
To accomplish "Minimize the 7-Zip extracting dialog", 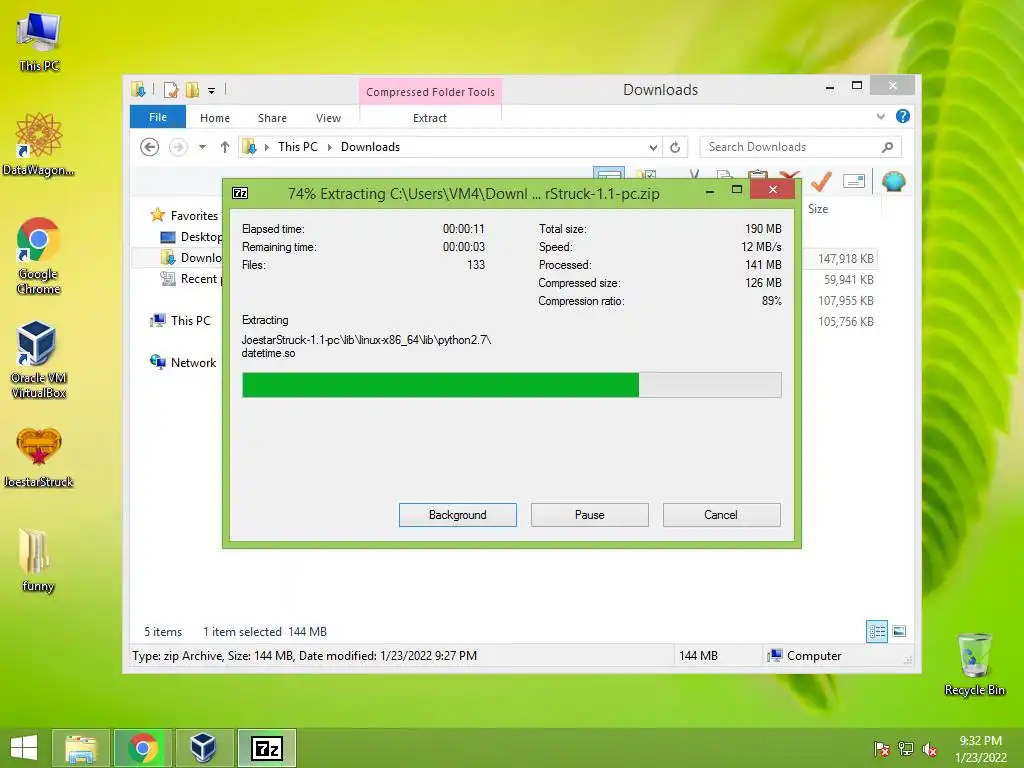I will coord(710,191).
